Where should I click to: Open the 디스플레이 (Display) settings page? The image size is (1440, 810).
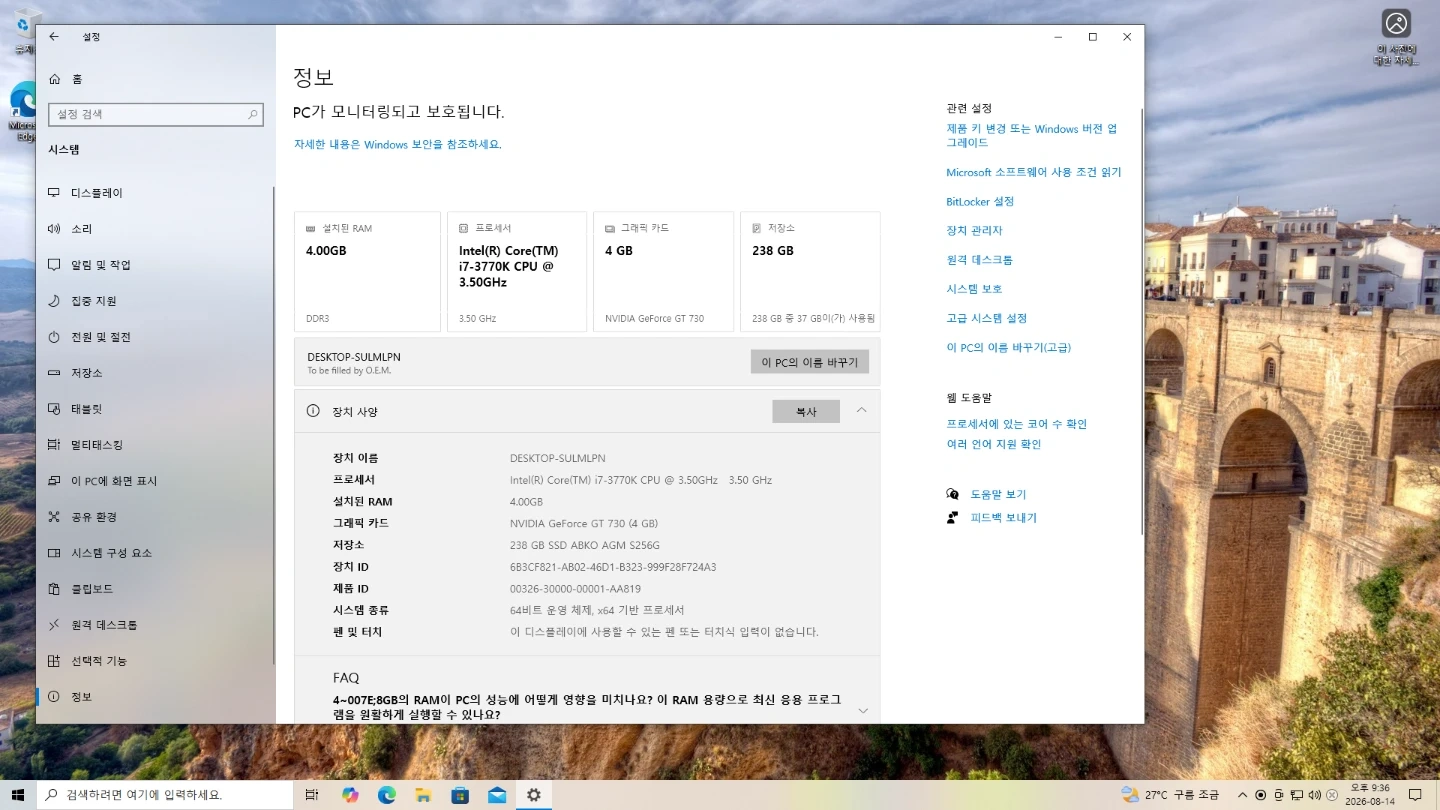[155, 193]
